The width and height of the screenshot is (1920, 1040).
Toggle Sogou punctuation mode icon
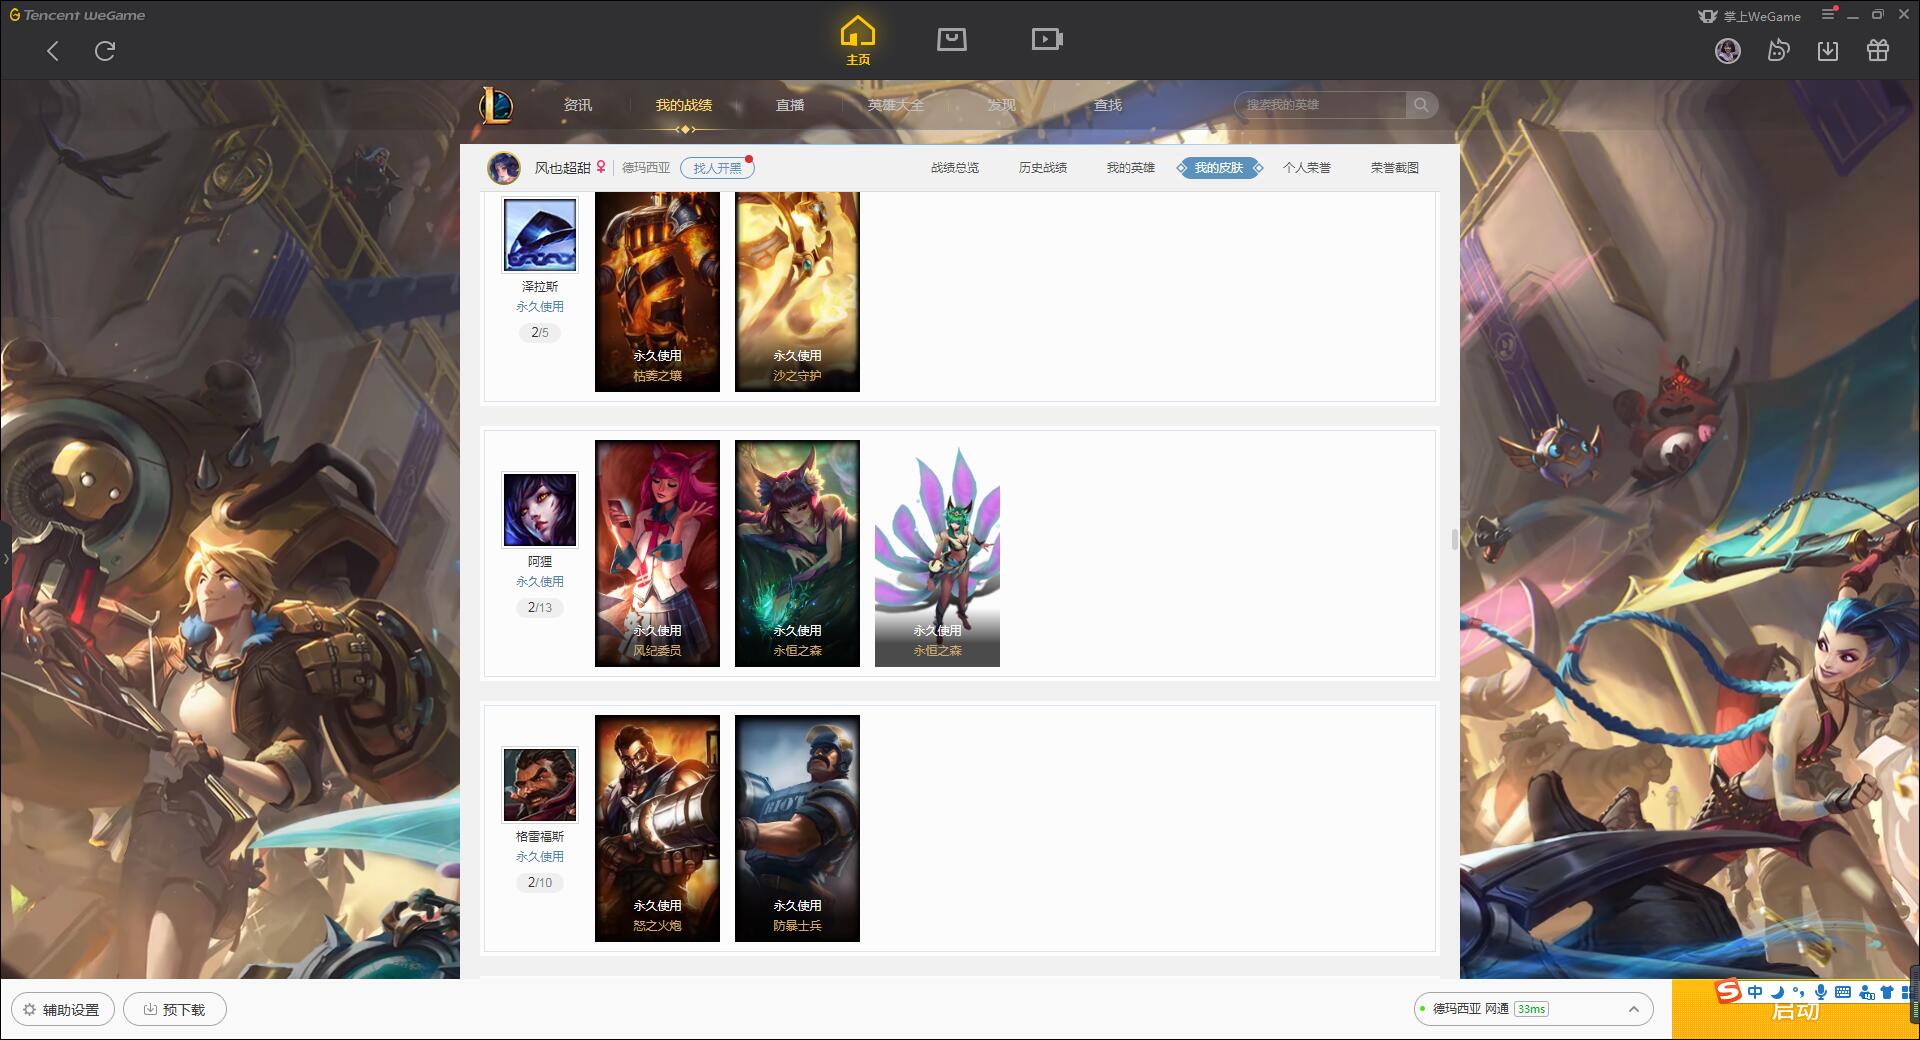click(1799, 992)
